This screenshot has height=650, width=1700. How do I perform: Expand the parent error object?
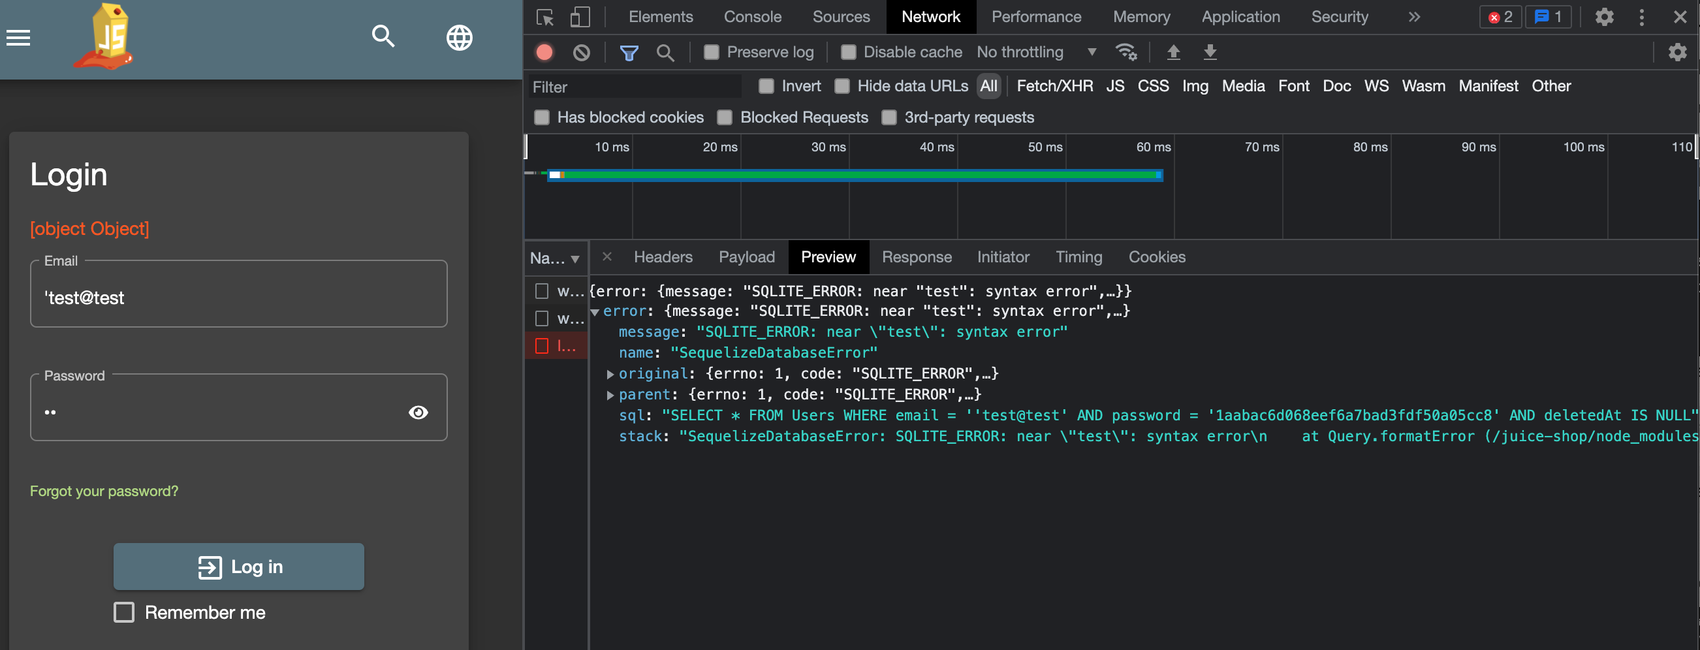610,395
